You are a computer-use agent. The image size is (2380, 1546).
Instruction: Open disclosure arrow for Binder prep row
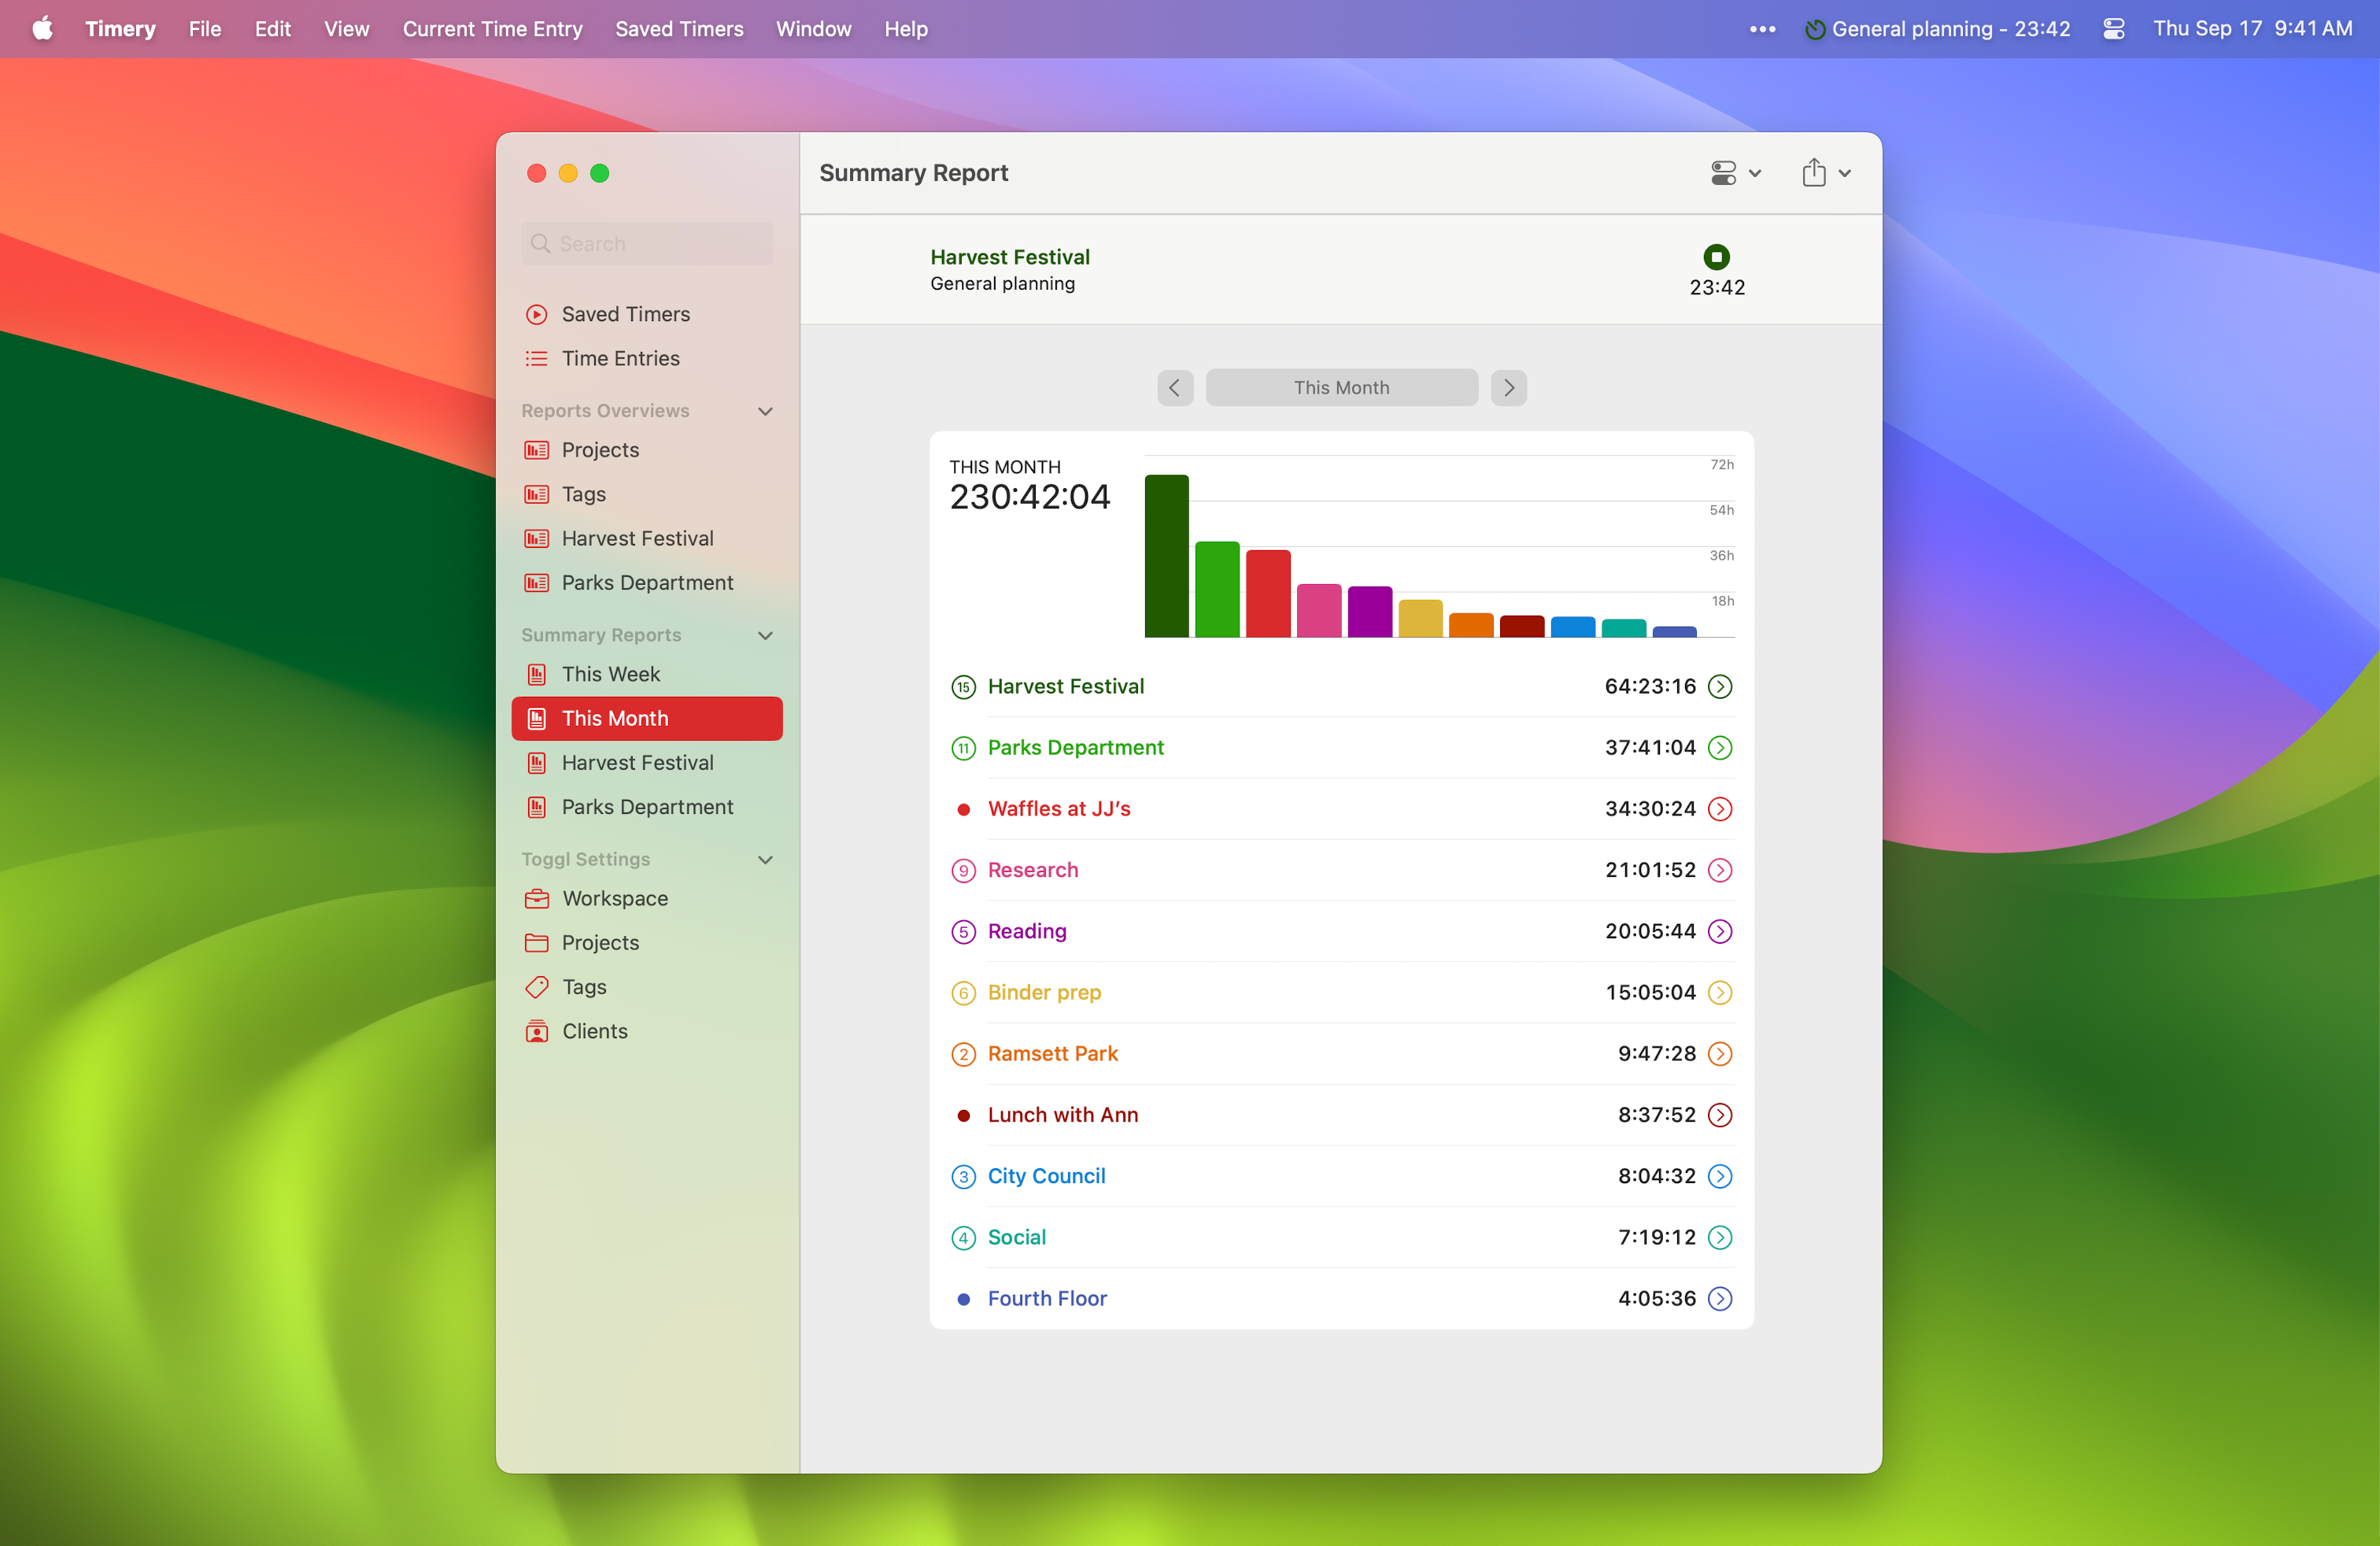1720,992
